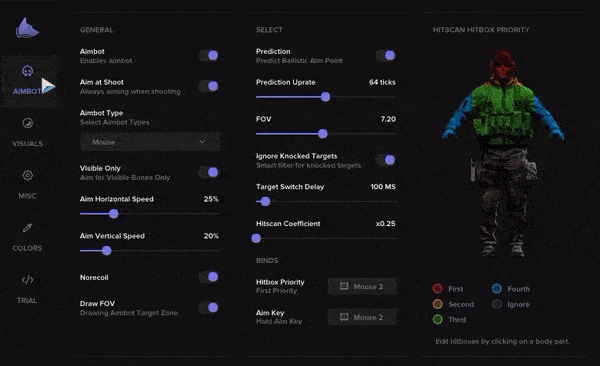Expand the Aimbot Type Mouse dropdown

coord(150,142)
